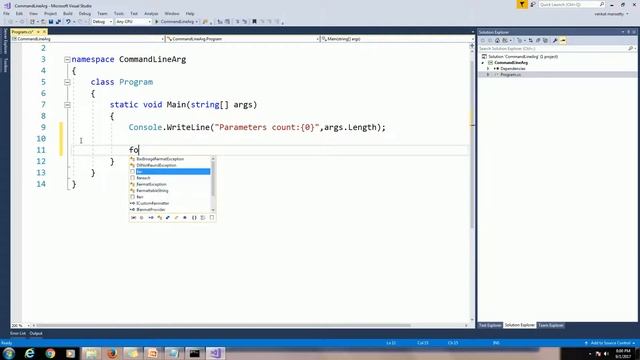The width and height of the screenshot is (640, 360).
Task: Open the CommandLineArg project navigation dropdown
Action: click(x=88, y=39)
